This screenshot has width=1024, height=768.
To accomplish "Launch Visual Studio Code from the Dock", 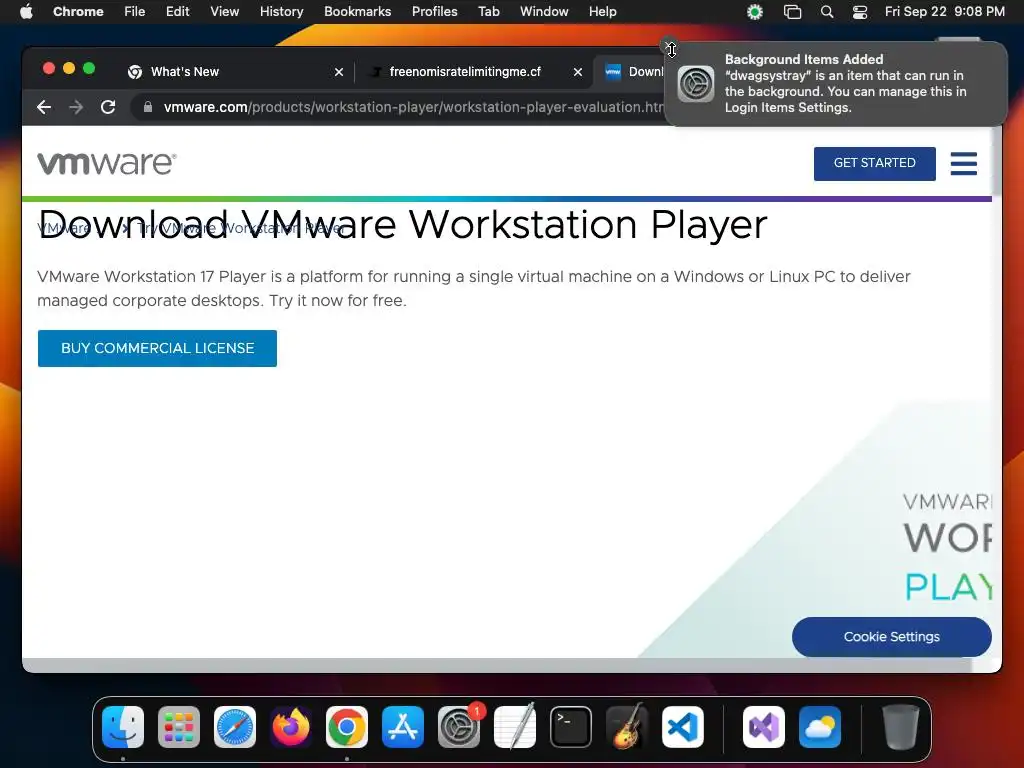I will click(x=683, y=727).
